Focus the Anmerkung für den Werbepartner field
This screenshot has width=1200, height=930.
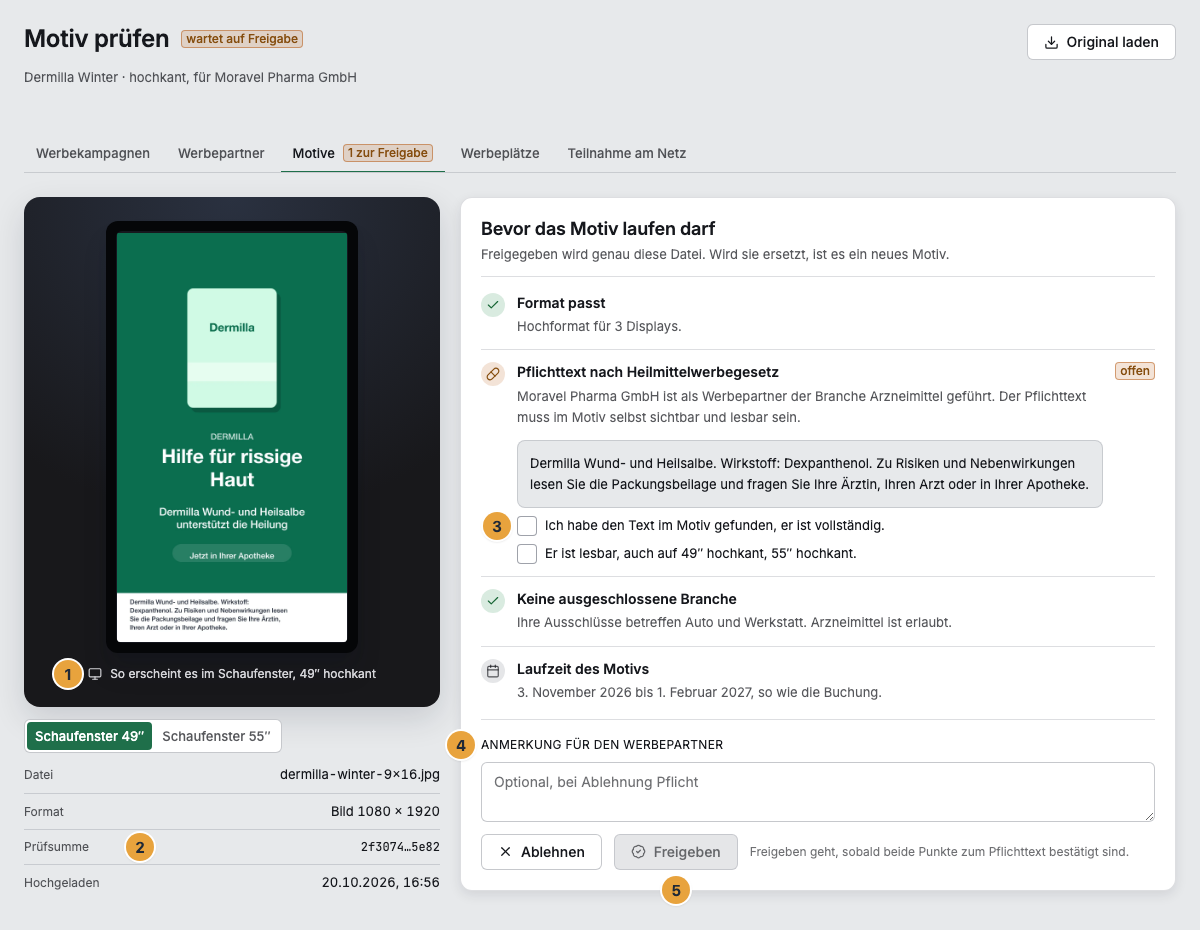(818, 792)
